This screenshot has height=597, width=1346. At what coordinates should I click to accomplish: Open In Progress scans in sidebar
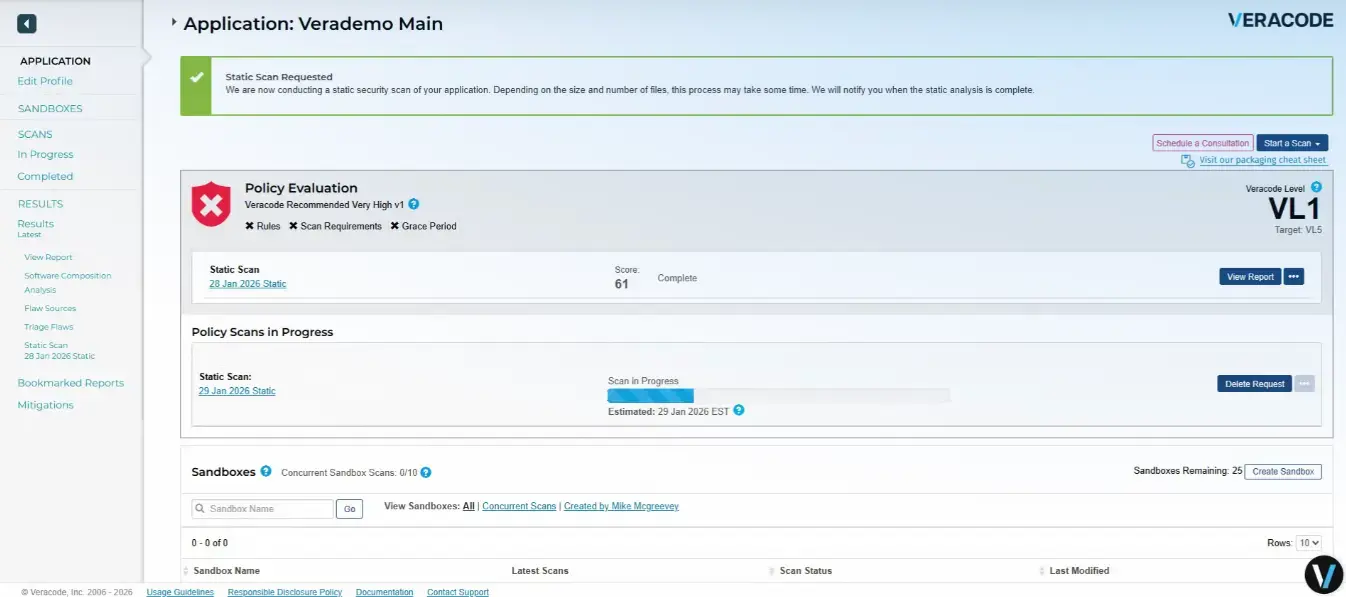[x=45, y=154]
